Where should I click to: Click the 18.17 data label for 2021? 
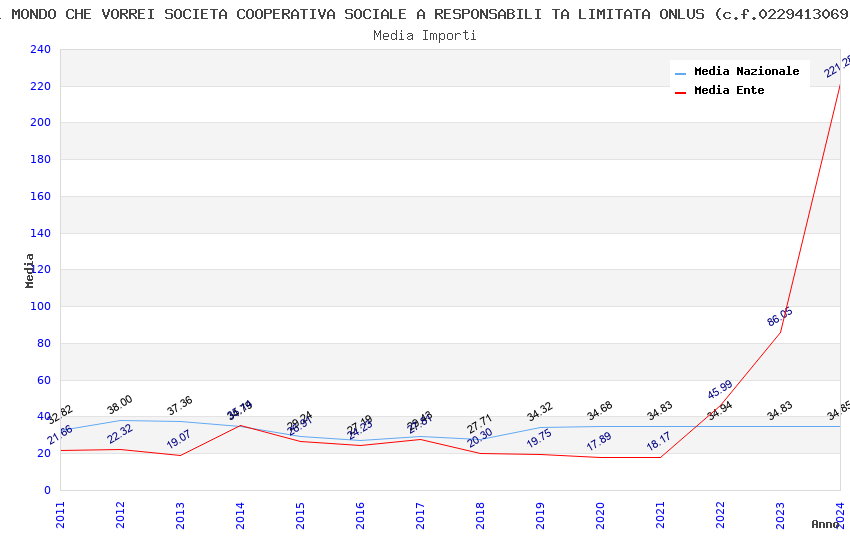659,441
